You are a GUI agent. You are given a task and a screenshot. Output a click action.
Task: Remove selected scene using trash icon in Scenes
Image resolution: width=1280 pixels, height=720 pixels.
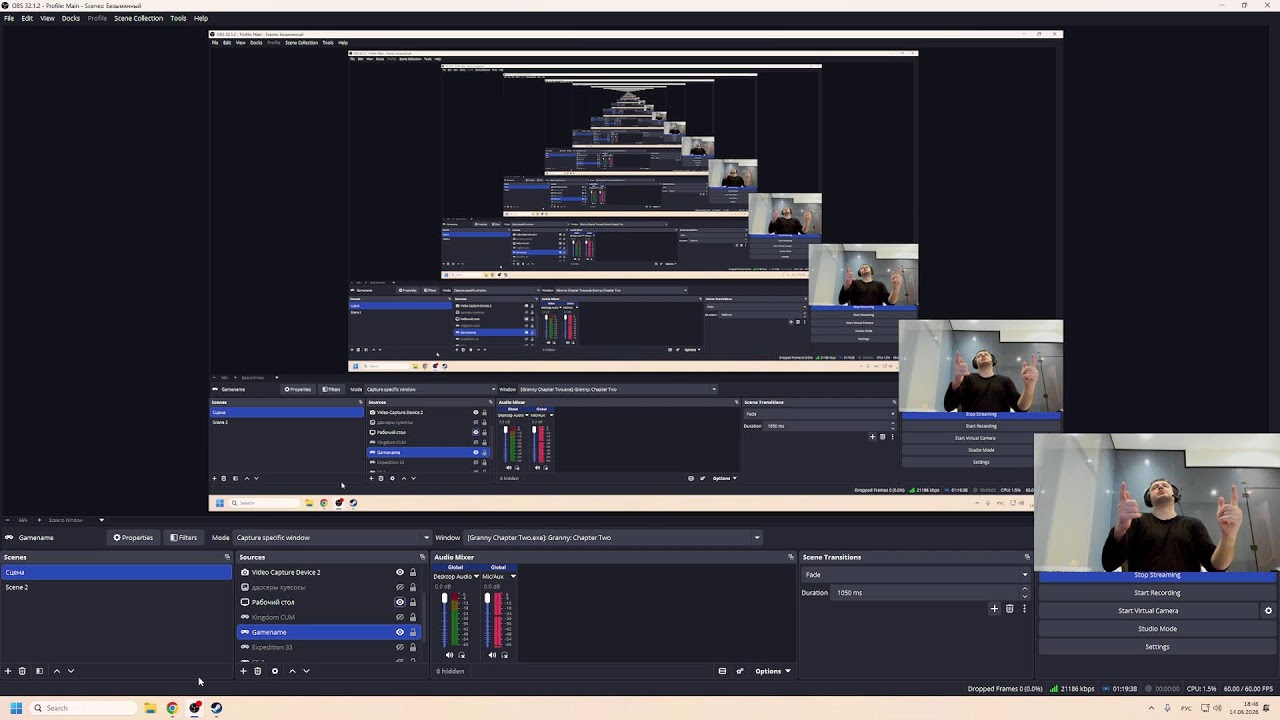point(24,671)
